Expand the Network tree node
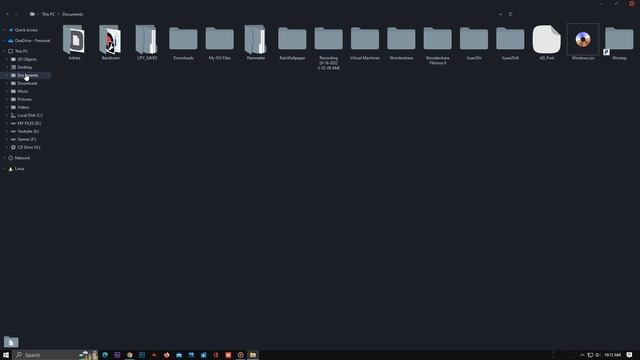The image size is (640, 360). 4,158
